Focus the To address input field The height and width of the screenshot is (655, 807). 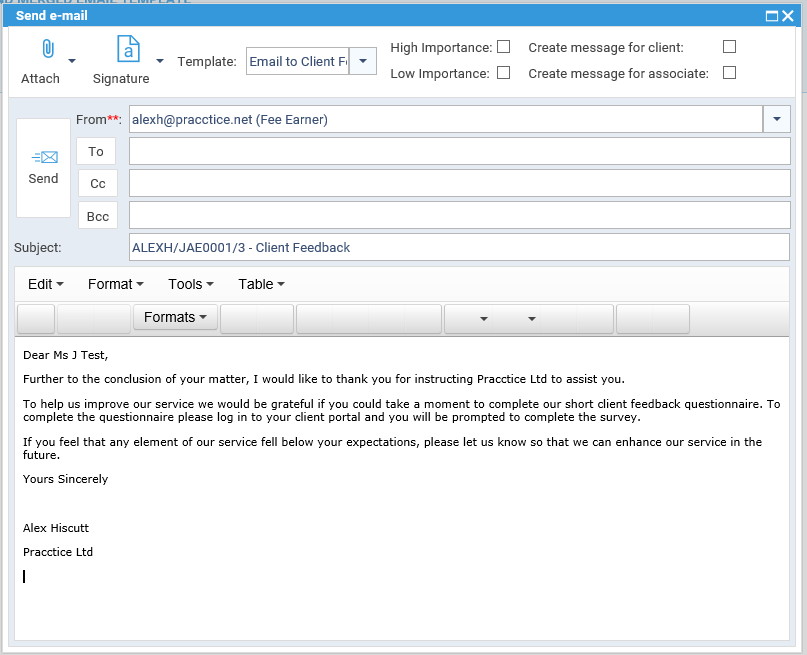click(460, 151)
